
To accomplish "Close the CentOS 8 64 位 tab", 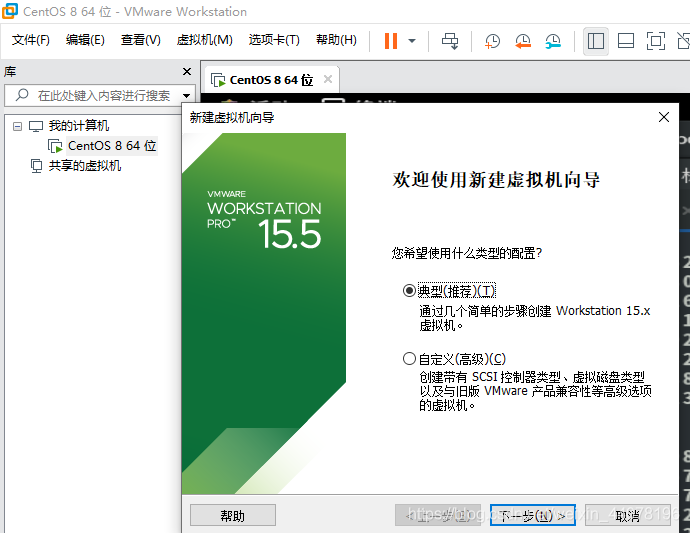I will pyautogui.click(x=328, y=79).
